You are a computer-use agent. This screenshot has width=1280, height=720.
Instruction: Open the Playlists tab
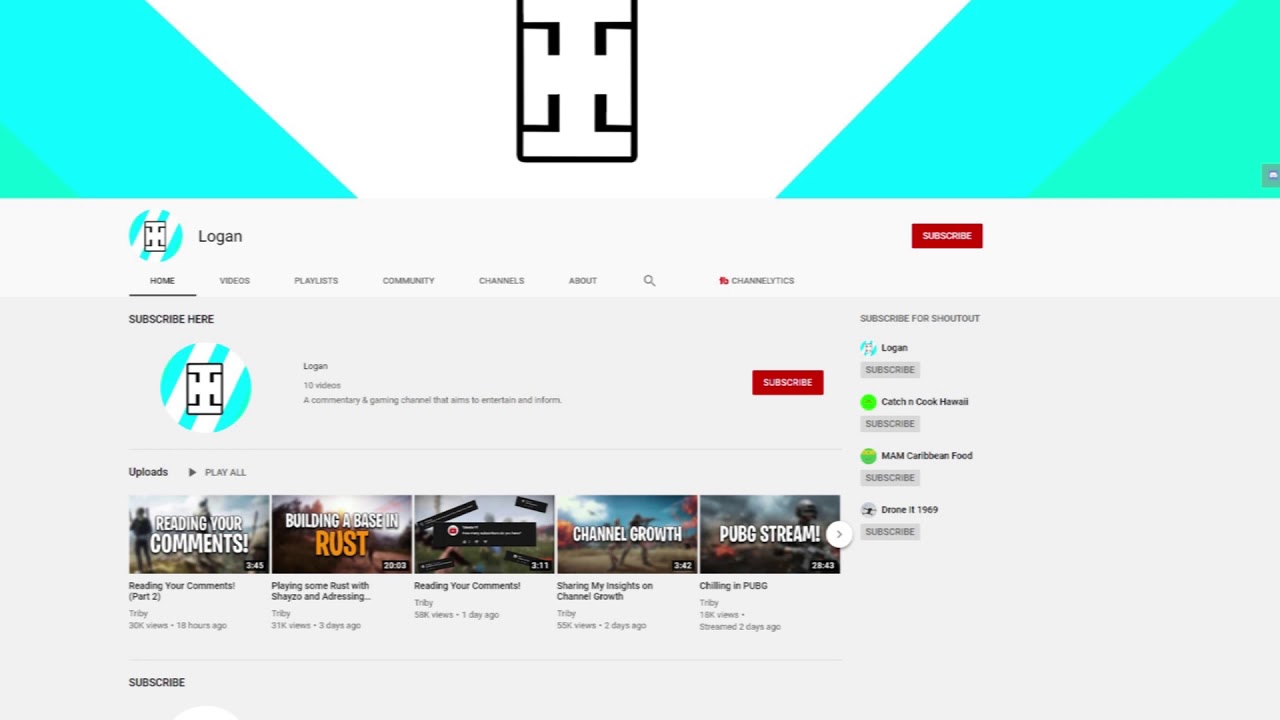click(x=316, y=281)
